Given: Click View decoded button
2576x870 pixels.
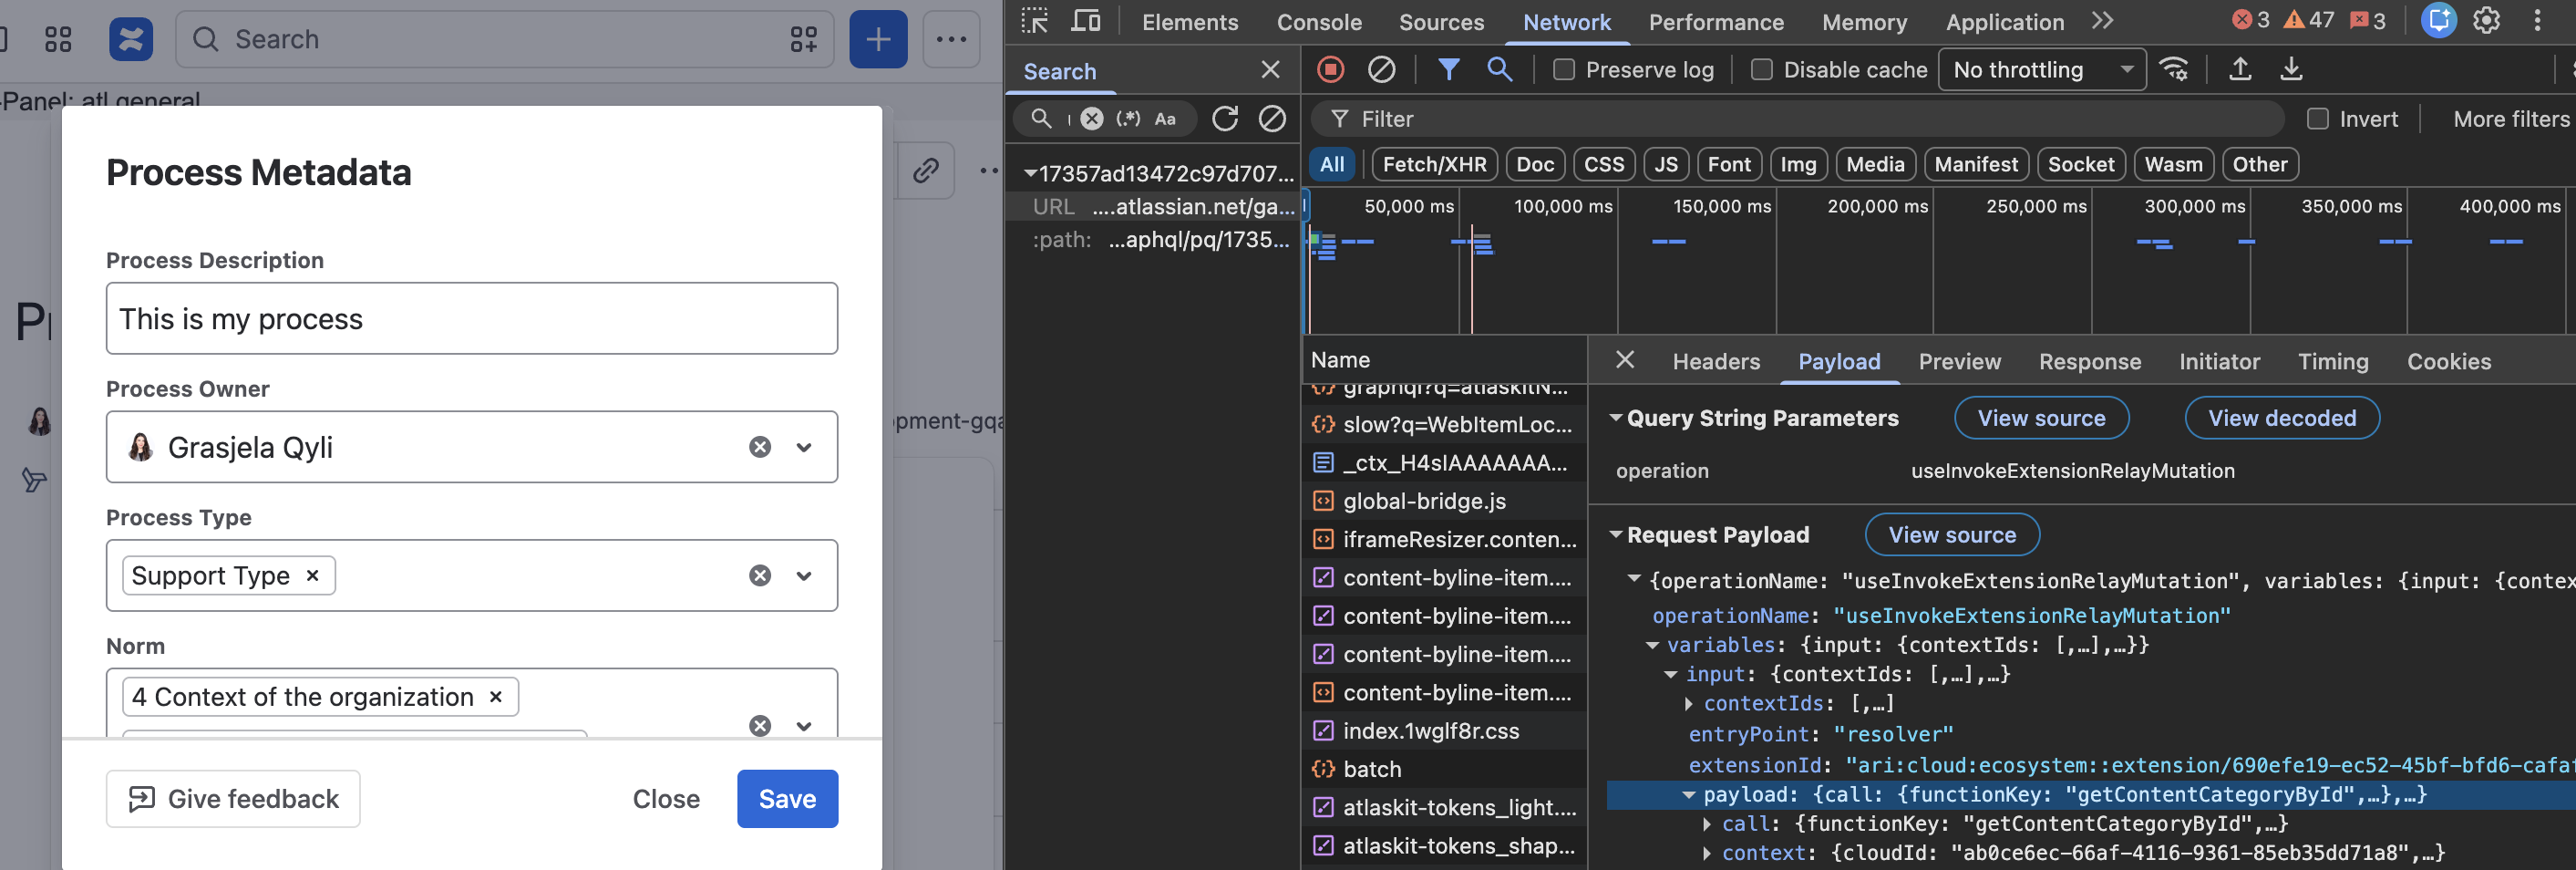Looking at the screenshot, I should (2281, 418).
